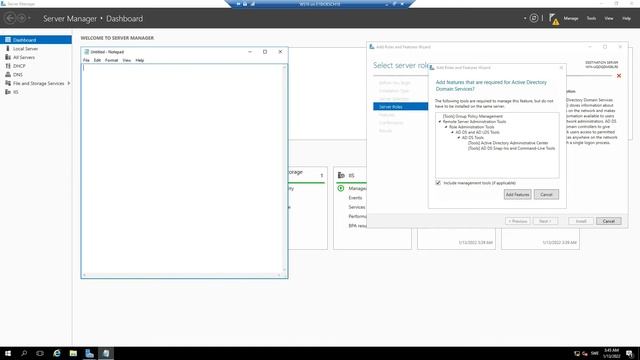640x360 pixels.
Task: Click wizard Install button
Action: 581,221
